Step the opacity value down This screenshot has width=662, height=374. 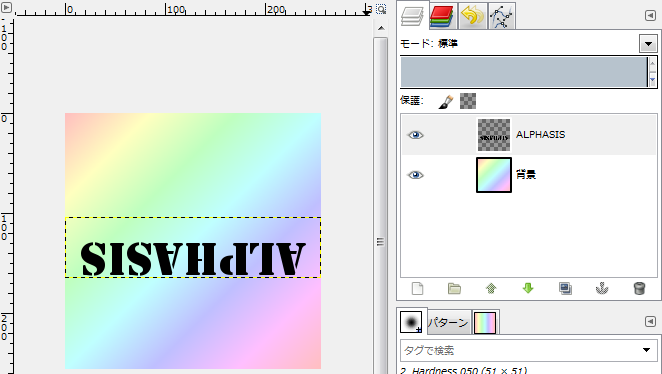[653, 79]
